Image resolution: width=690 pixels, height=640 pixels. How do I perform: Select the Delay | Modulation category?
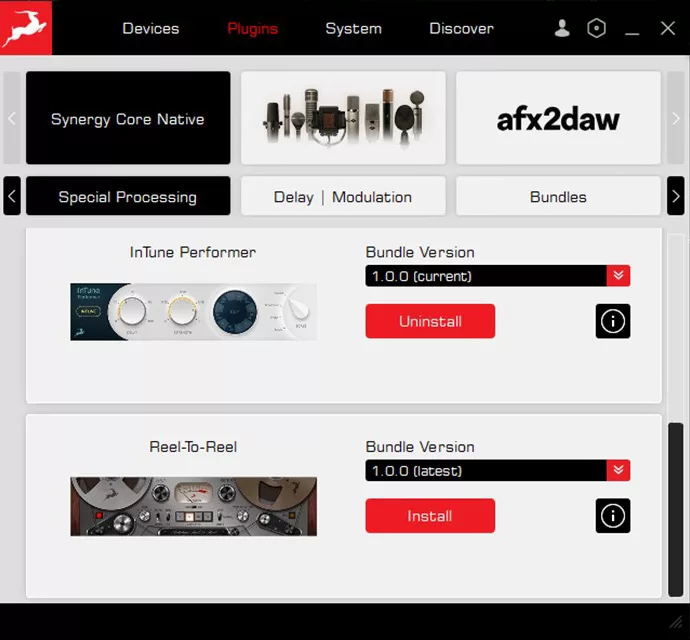click(343, 197)
